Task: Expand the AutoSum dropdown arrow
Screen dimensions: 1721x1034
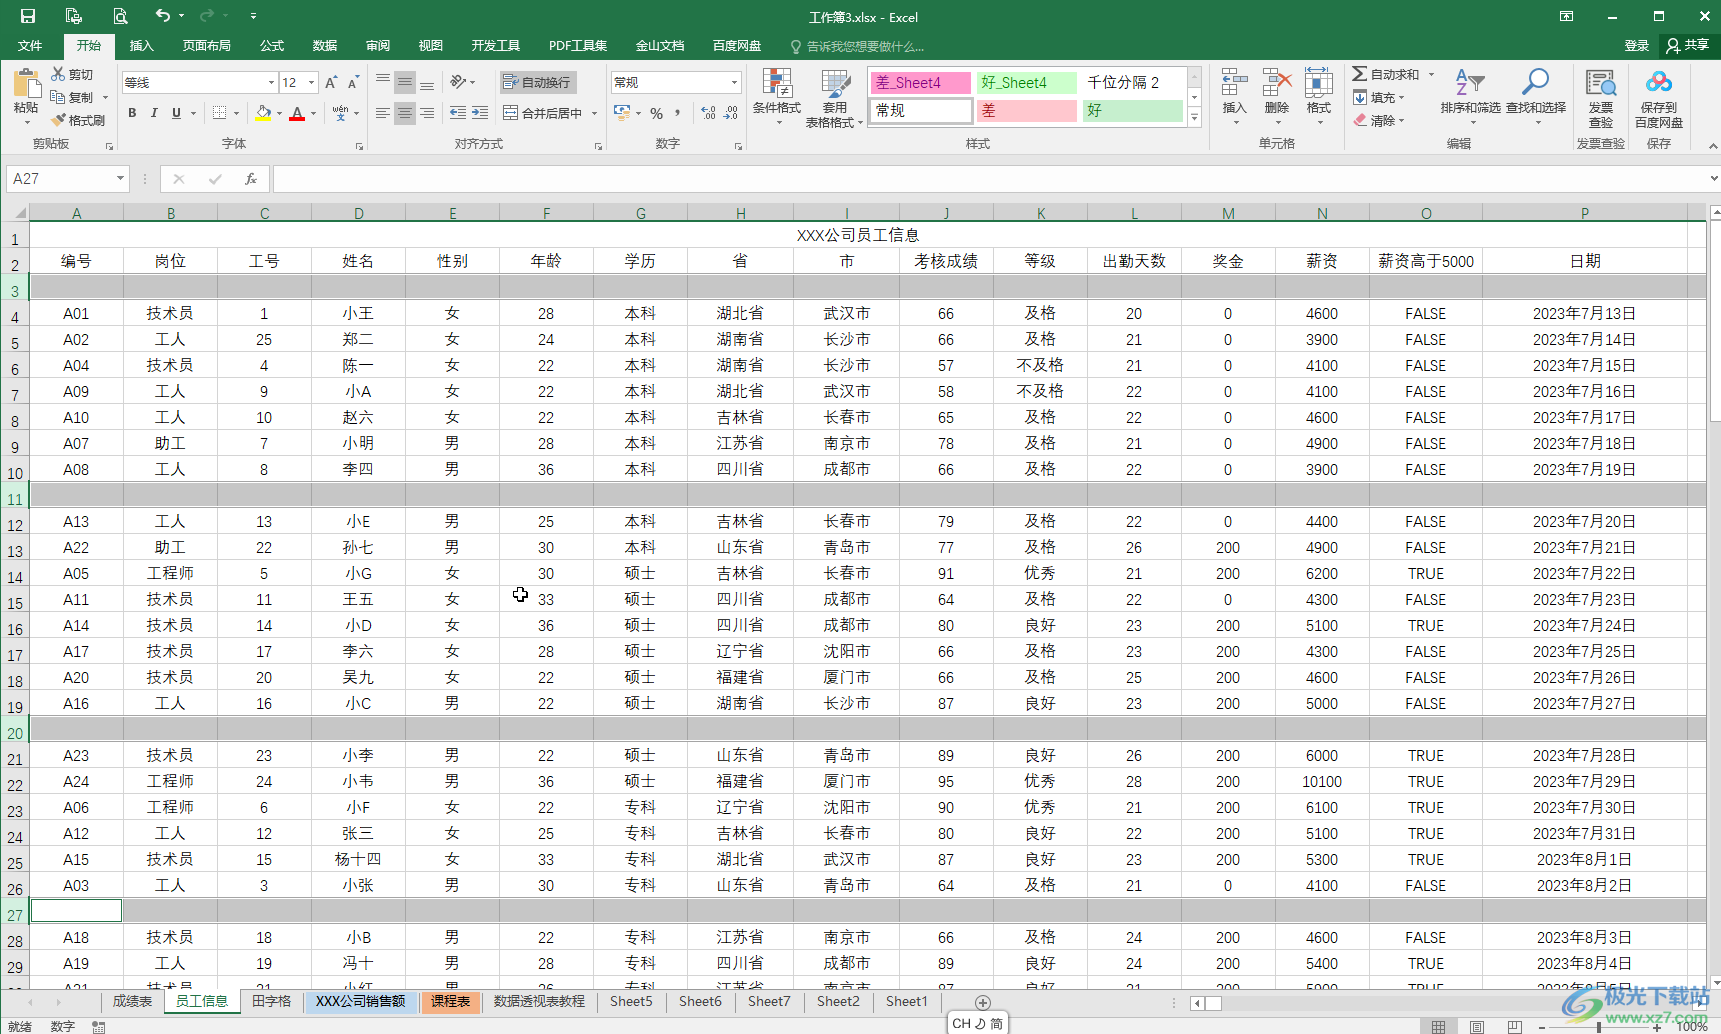Action: (x=1431, y=74)
